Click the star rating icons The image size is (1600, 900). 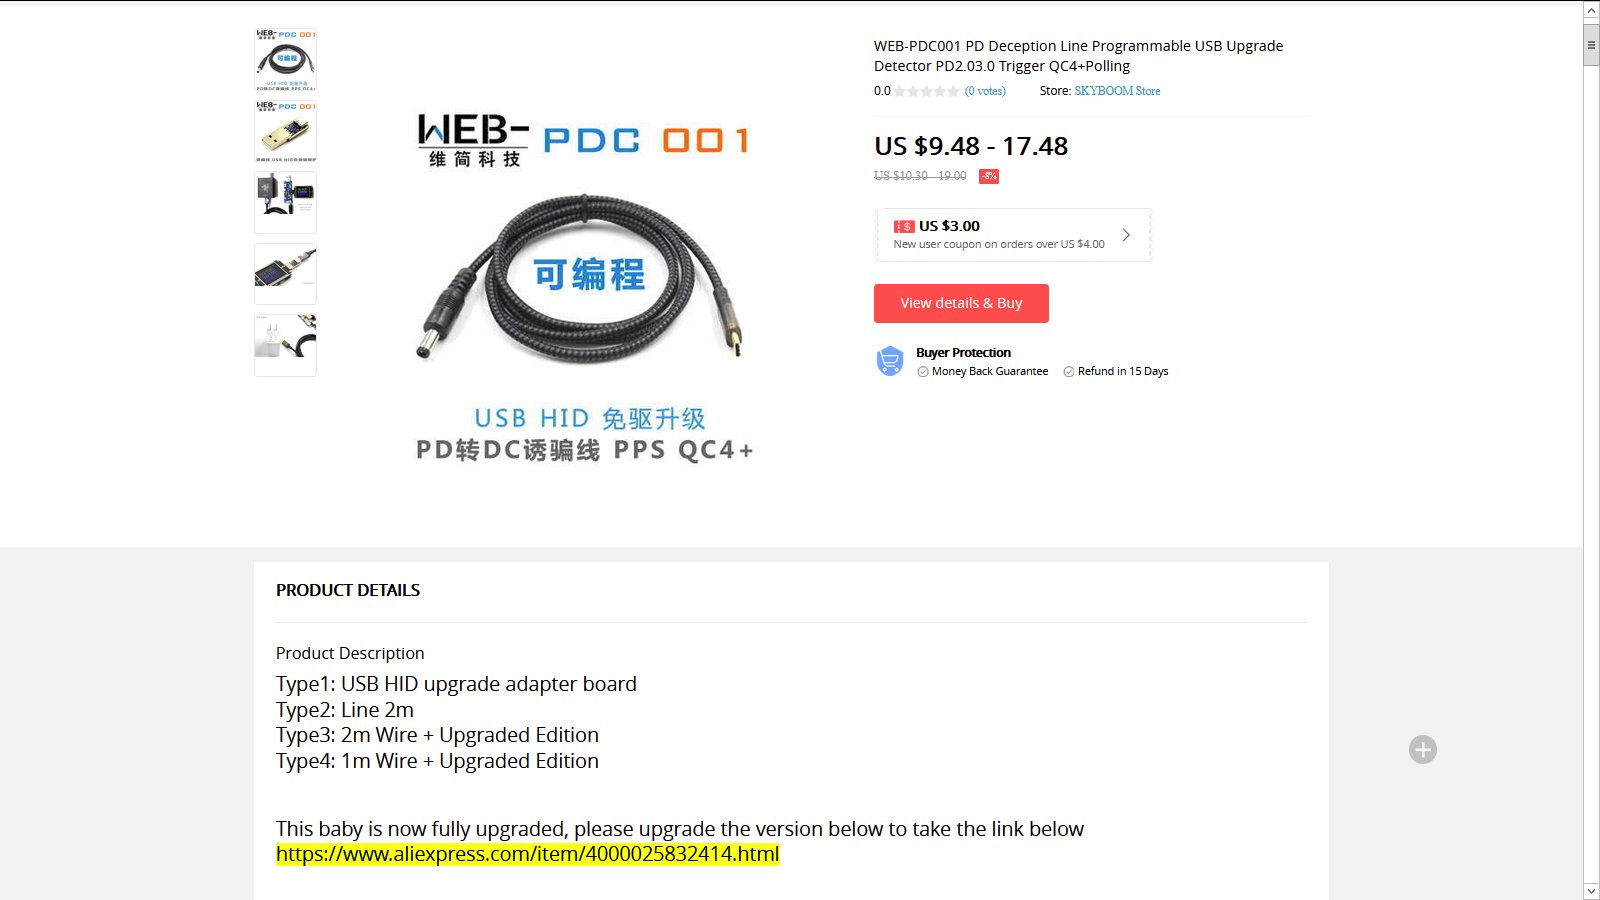click(926, 91)
